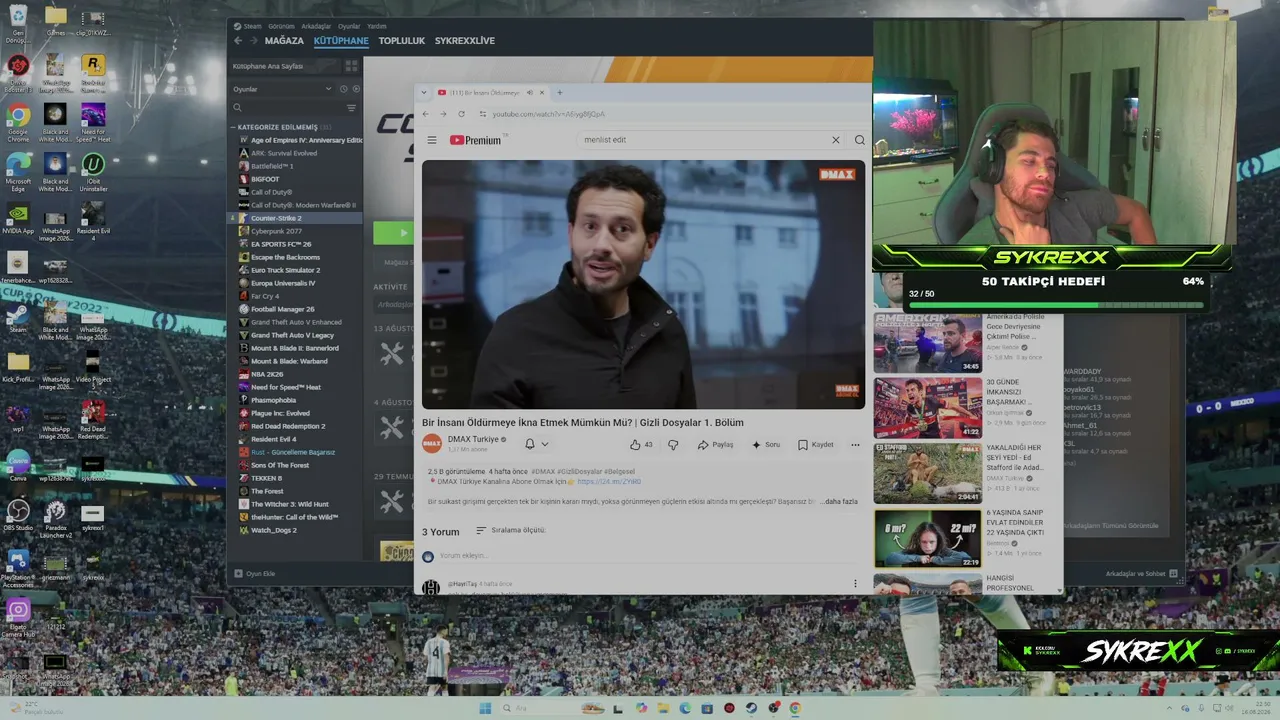The width and height of the screenshot is (1280, 720).
Task: Click the green Play button in Steam
Action: (393, 233)
